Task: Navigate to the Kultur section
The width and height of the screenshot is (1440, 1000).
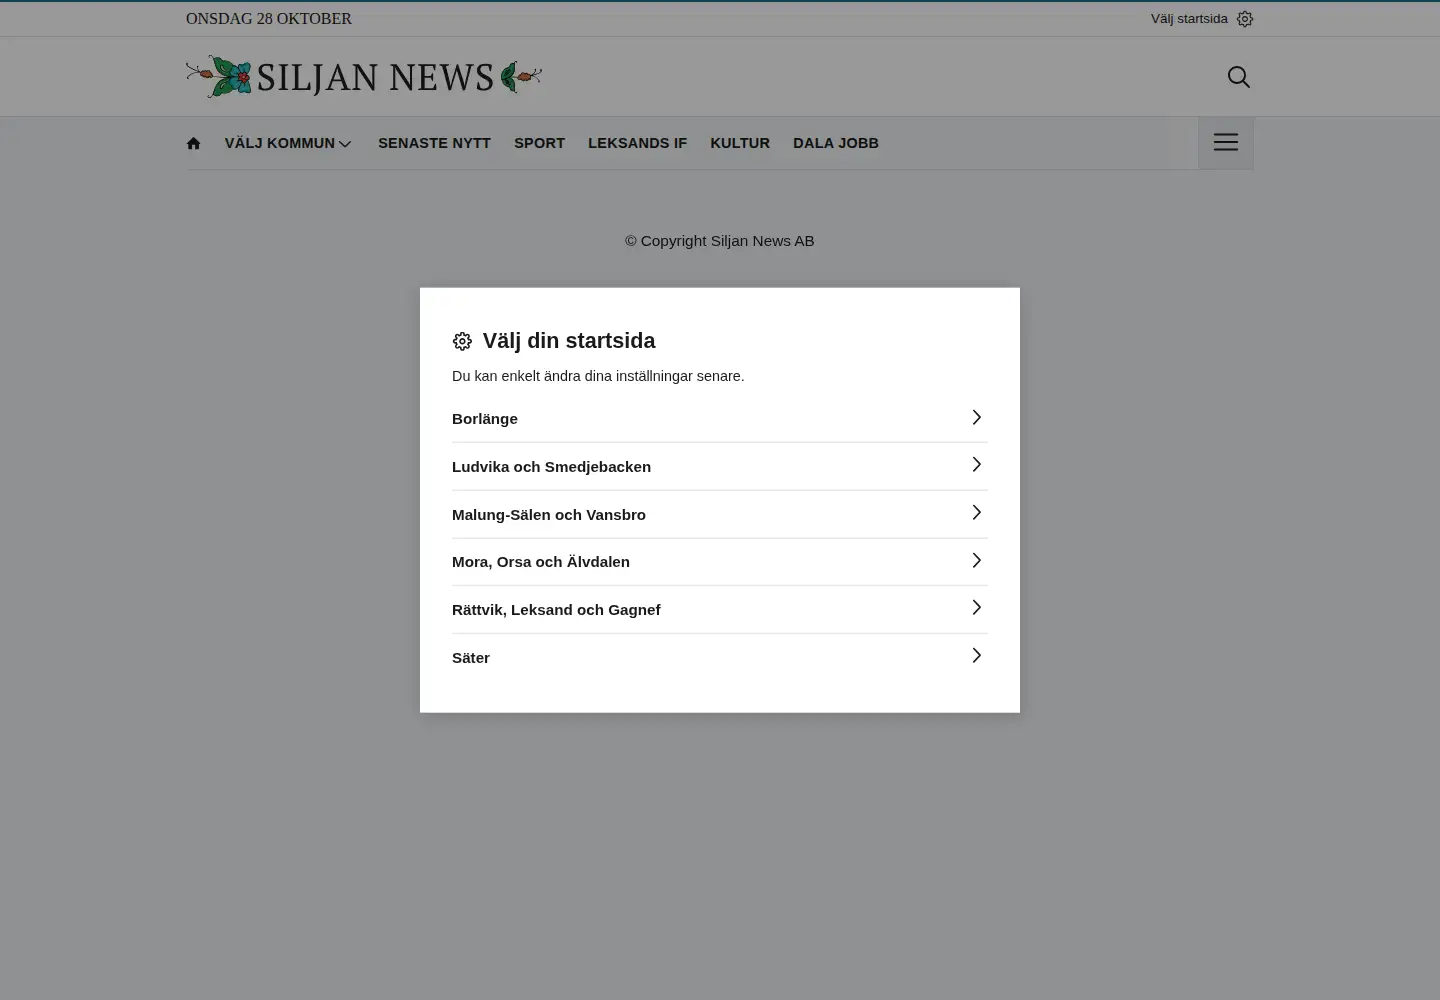Action: pyautogui.click(x=740, y=143)
